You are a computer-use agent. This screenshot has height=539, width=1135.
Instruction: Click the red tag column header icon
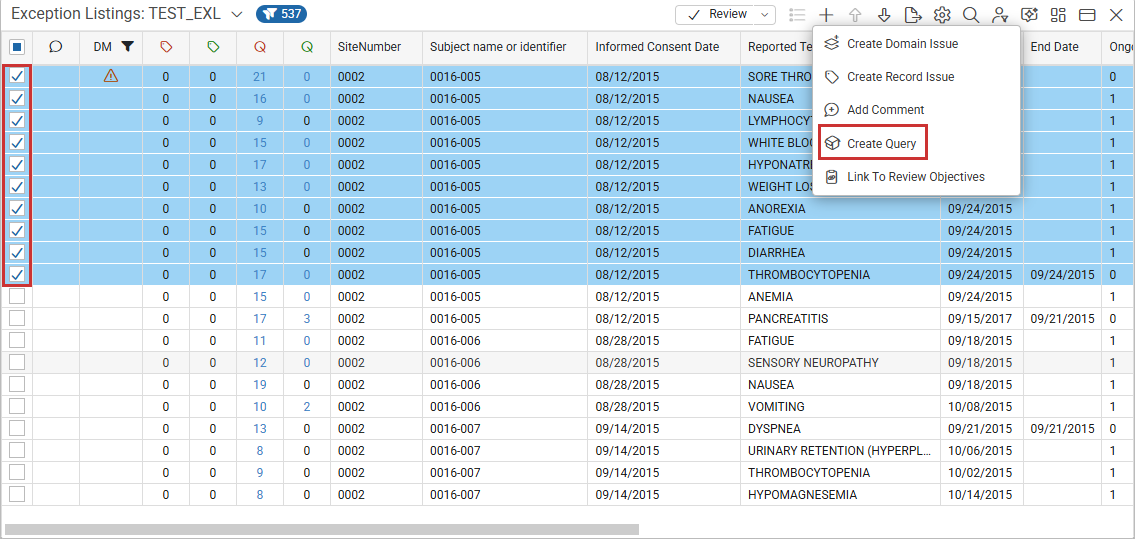click(166, 46)
